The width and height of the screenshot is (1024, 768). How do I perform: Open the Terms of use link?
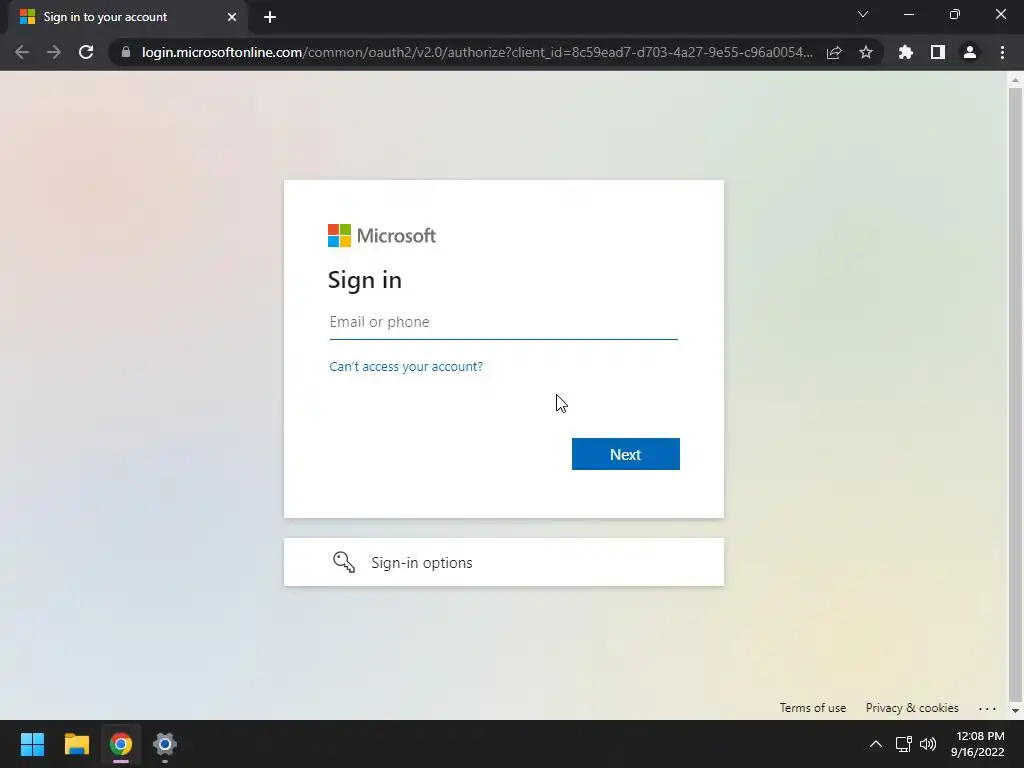812,708
